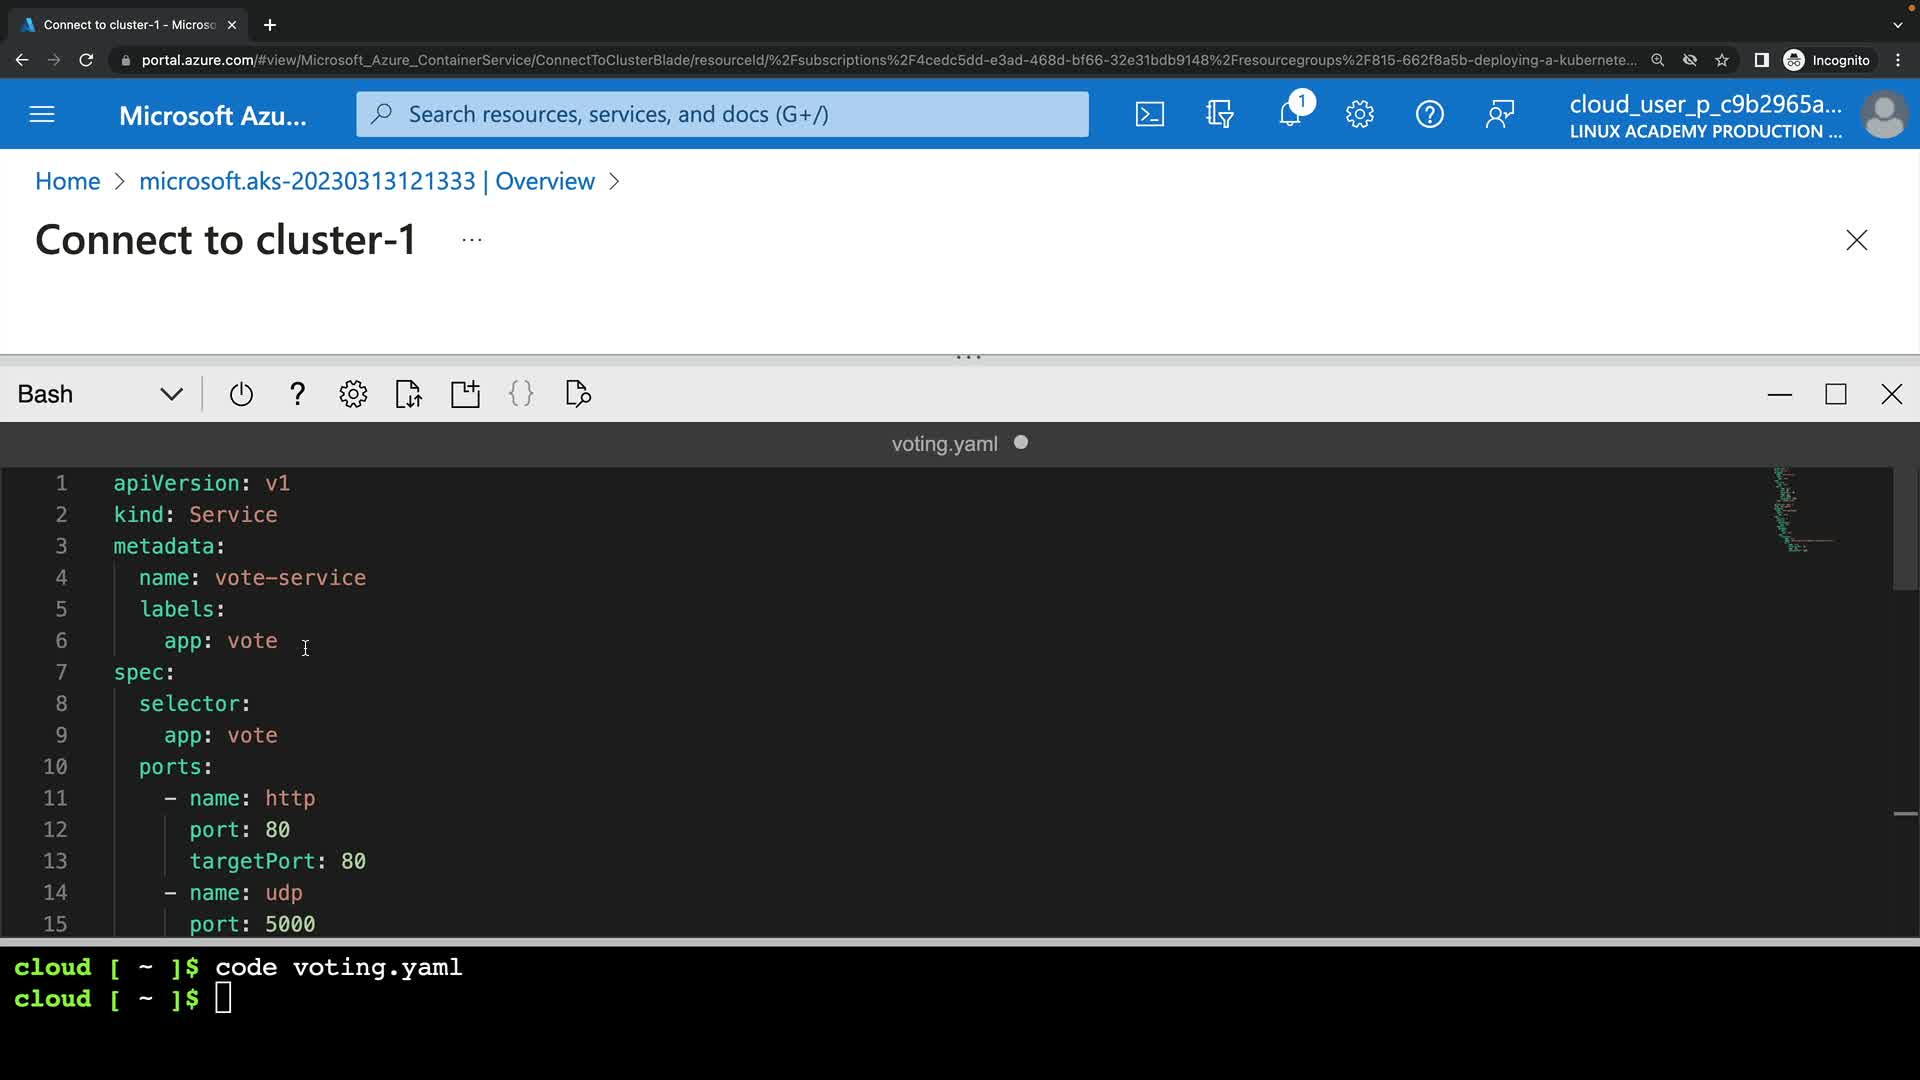Open the Azure portal hamburger menu
1920x1080 pixels.
42,114
